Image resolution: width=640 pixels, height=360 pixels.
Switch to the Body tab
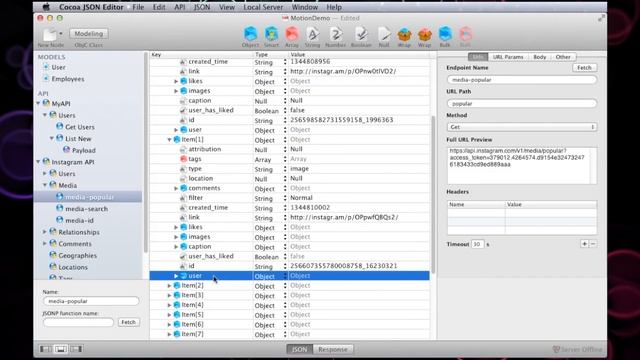pyautogui.click(x=540, y=57)
